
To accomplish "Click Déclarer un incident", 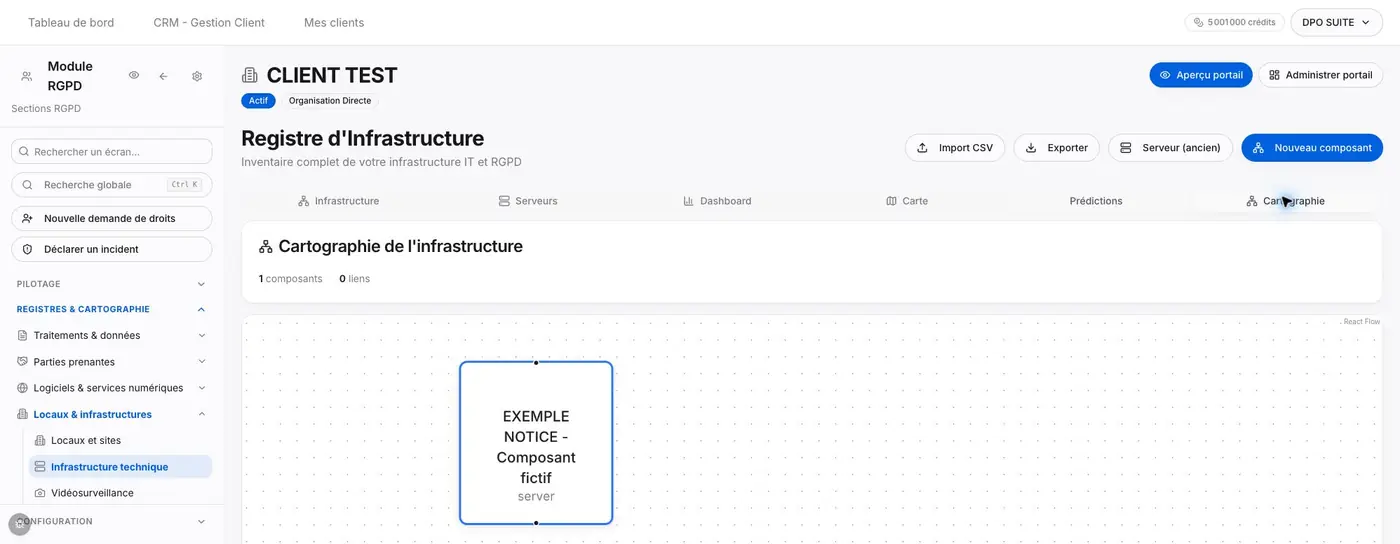I will click(112, 249).
